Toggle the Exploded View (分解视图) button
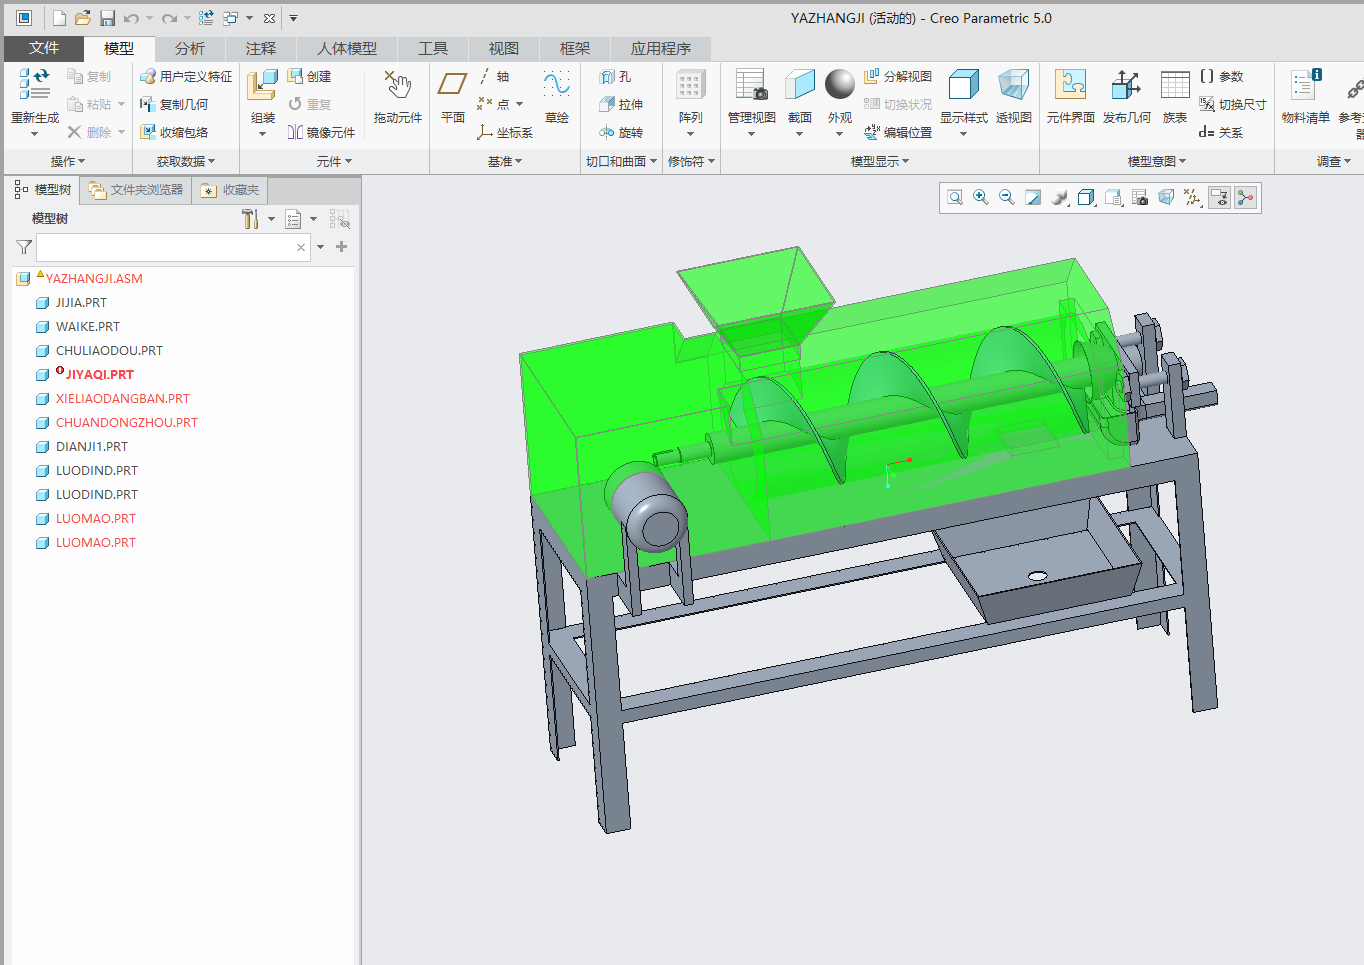The width and height of the screenshot is (1364, 965). click(898, 76)
